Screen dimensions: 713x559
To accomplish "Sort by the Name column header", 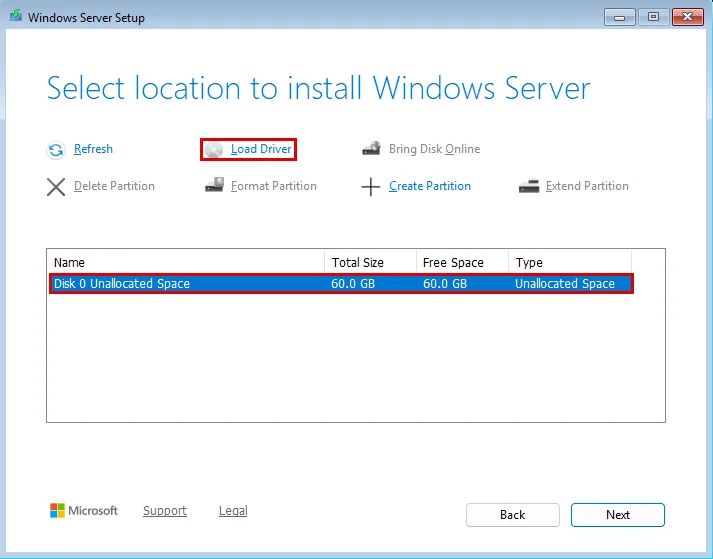I will (186, 262).
